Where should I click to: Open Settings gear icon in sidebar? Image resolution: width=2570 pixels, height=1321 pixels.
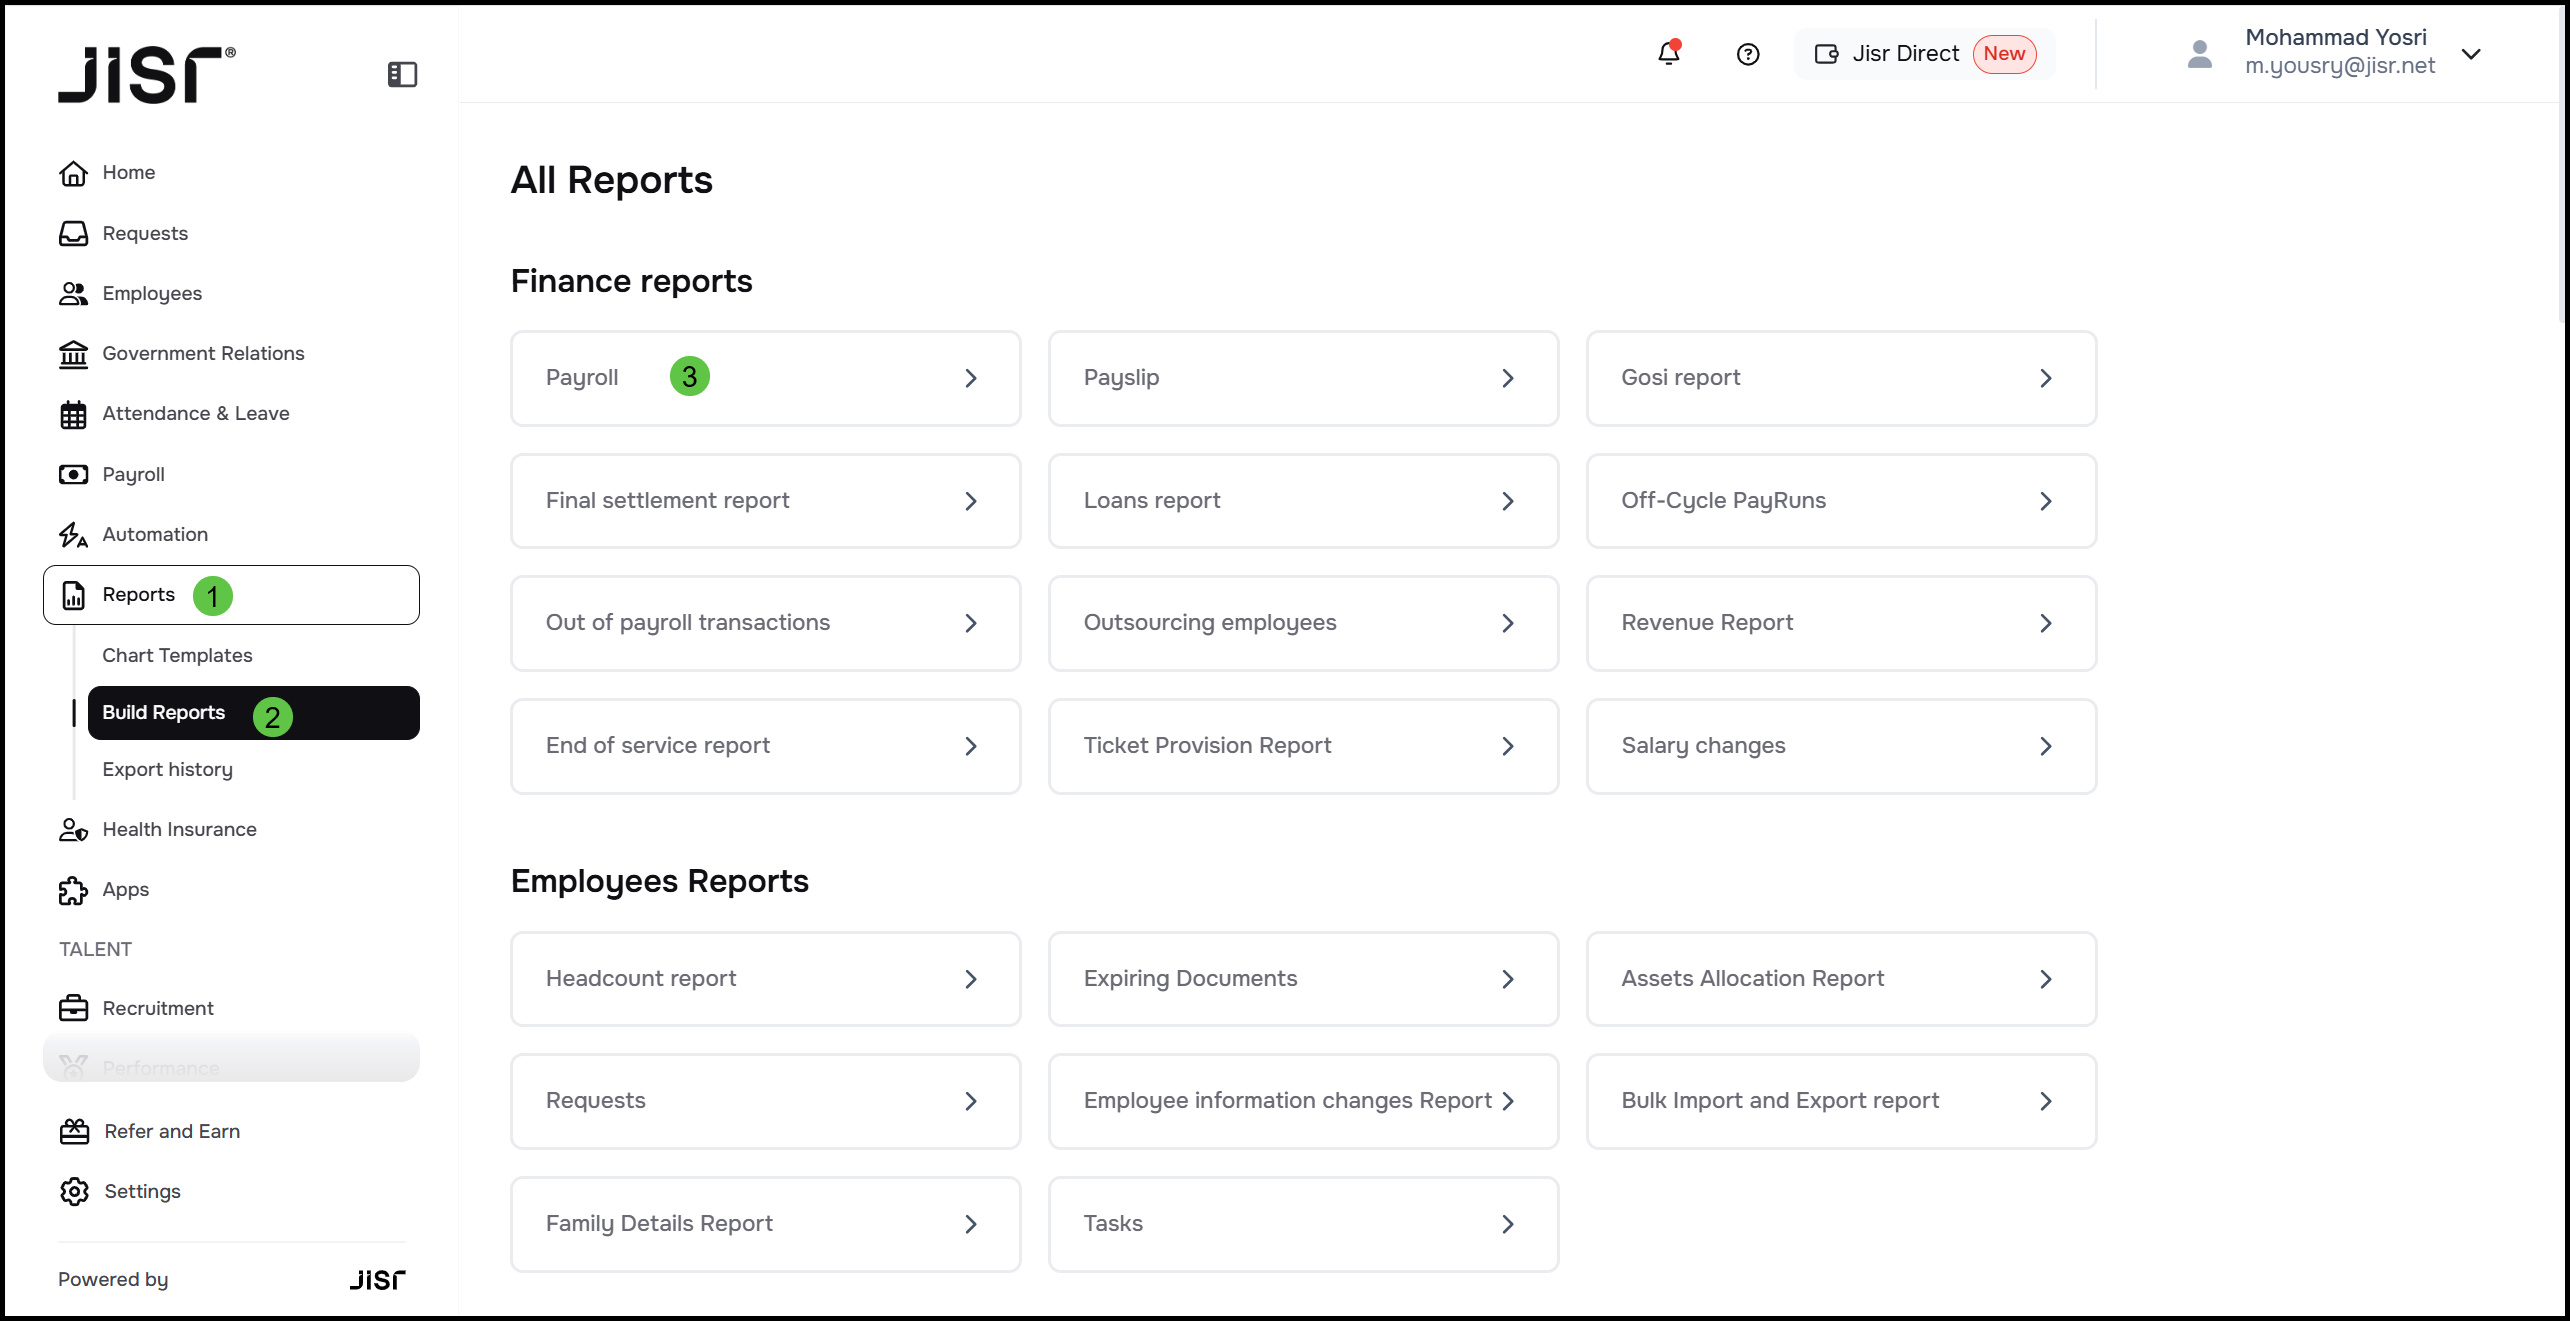click(74, 1191)
